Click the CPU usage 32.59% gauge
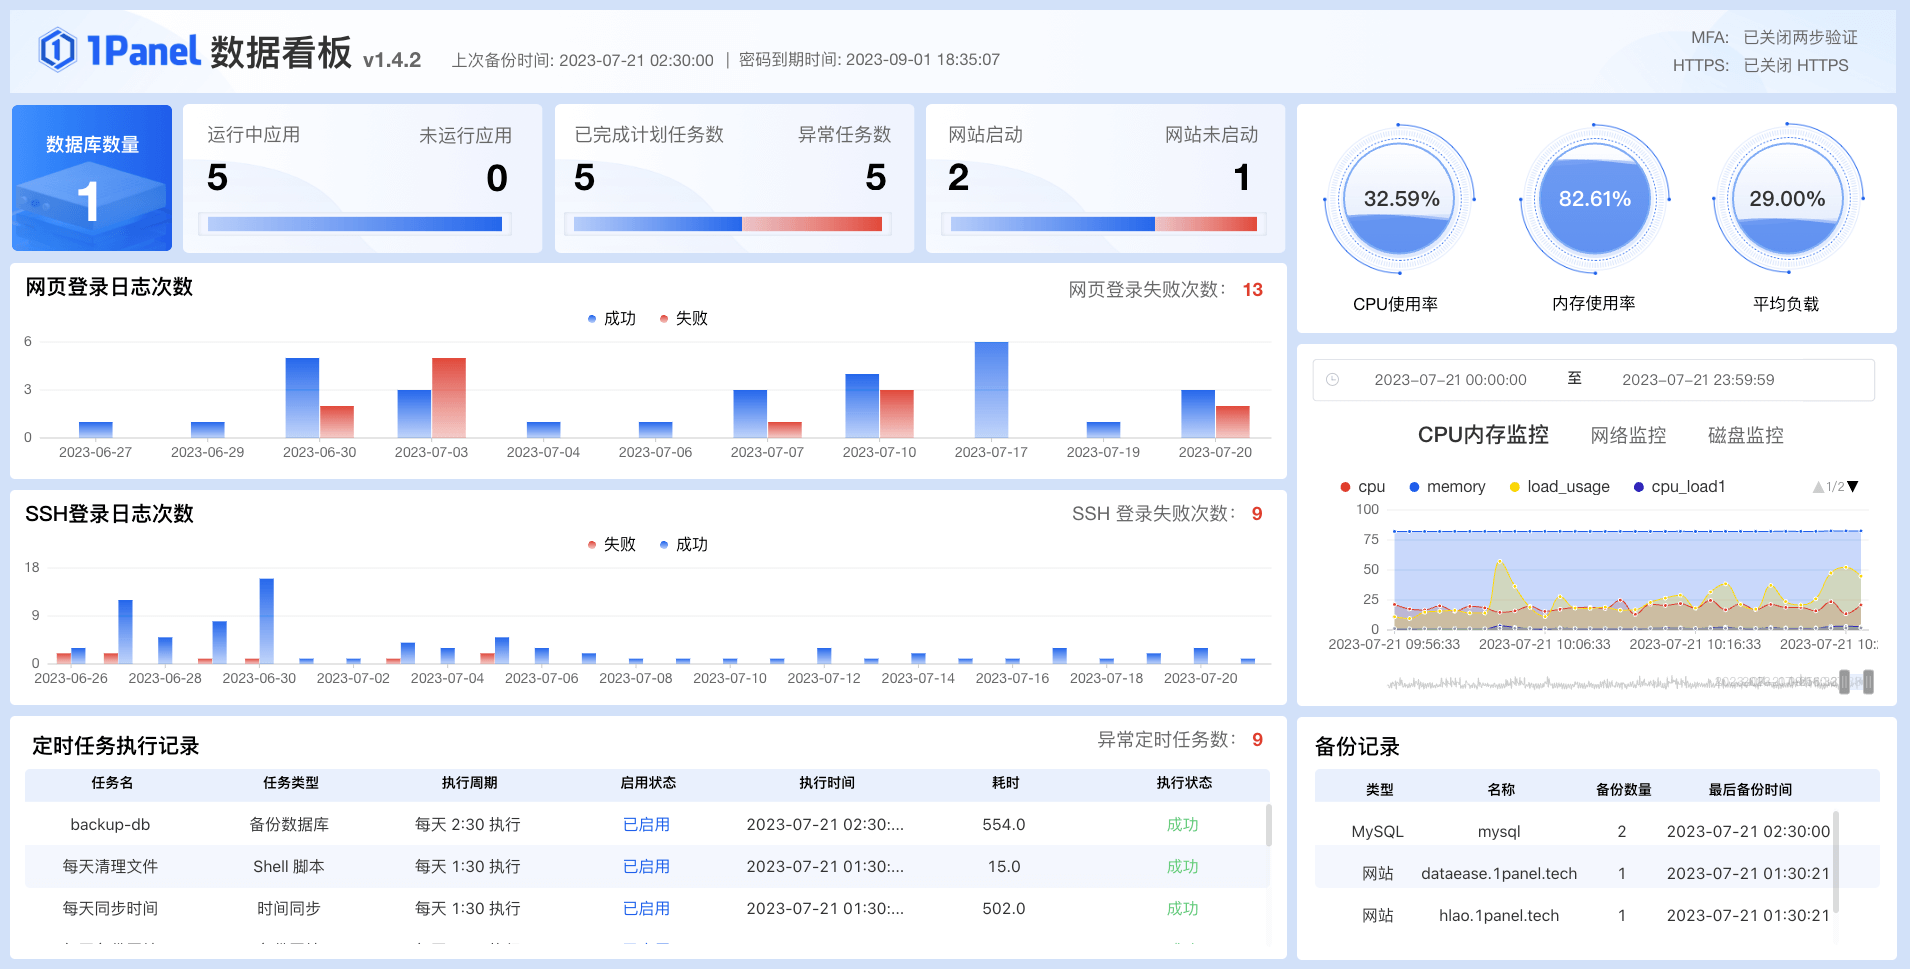Image resolution: width=1910 pixels, height=969 pixels. pyautogui.click(x=1400, y=199)
